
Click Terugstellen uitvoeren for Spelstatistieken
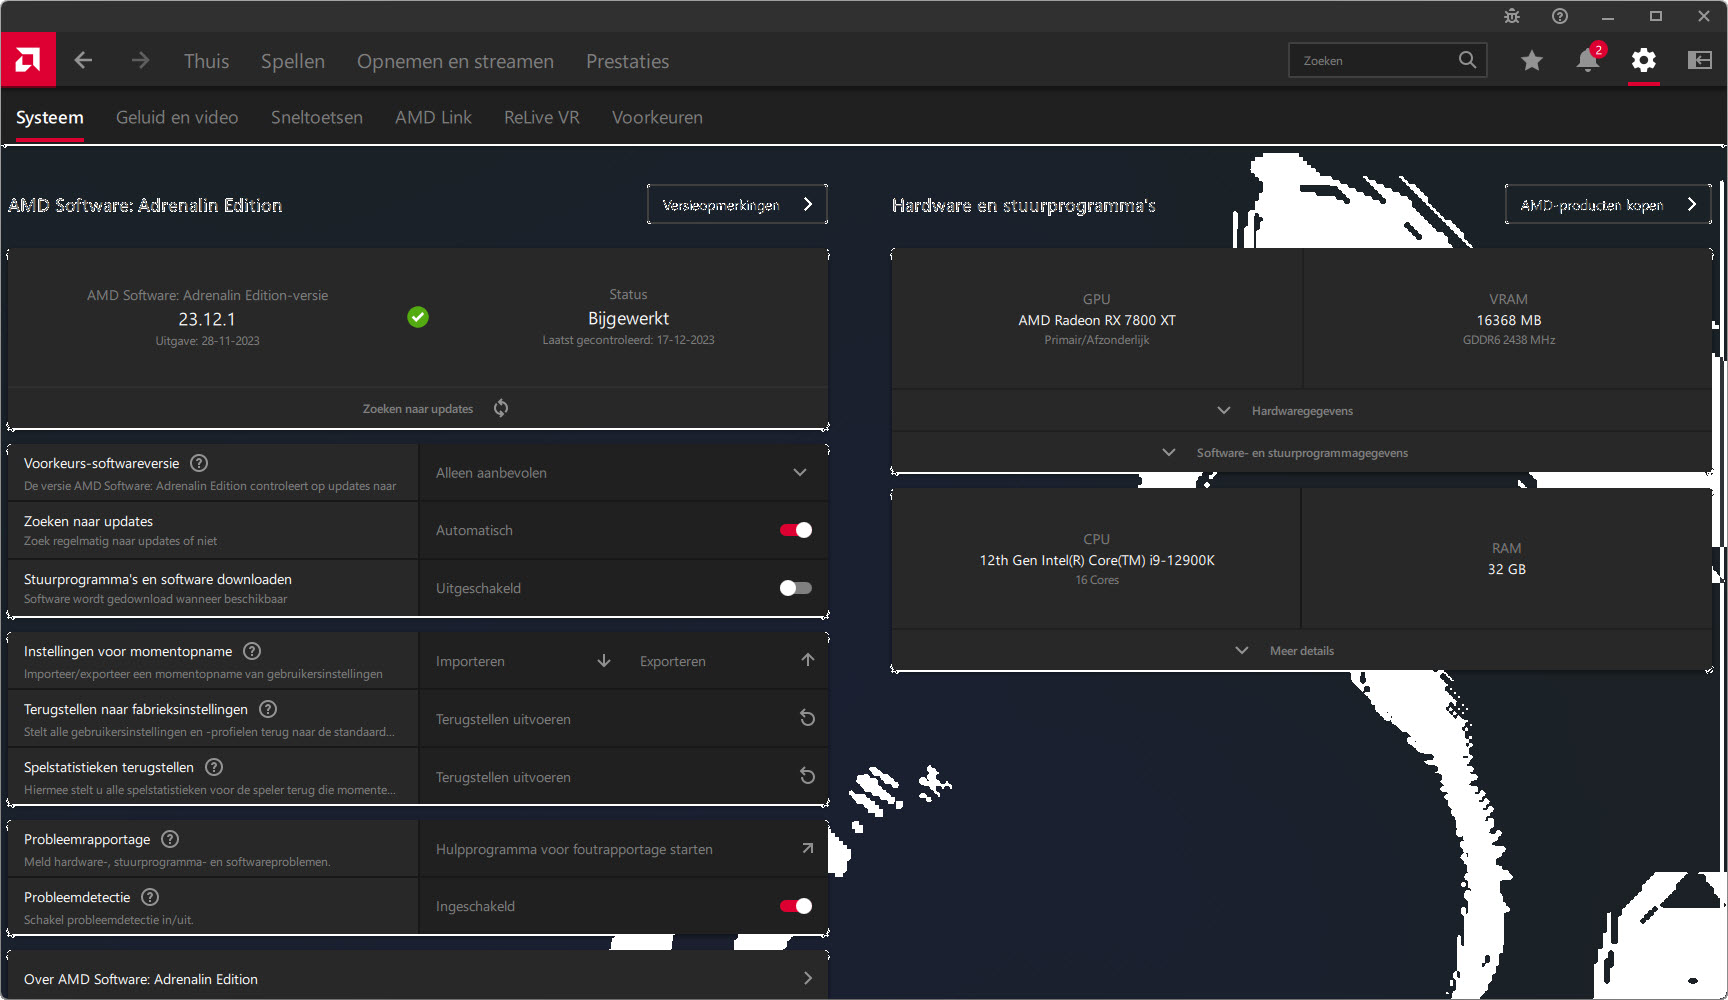(x=623, y=777)
